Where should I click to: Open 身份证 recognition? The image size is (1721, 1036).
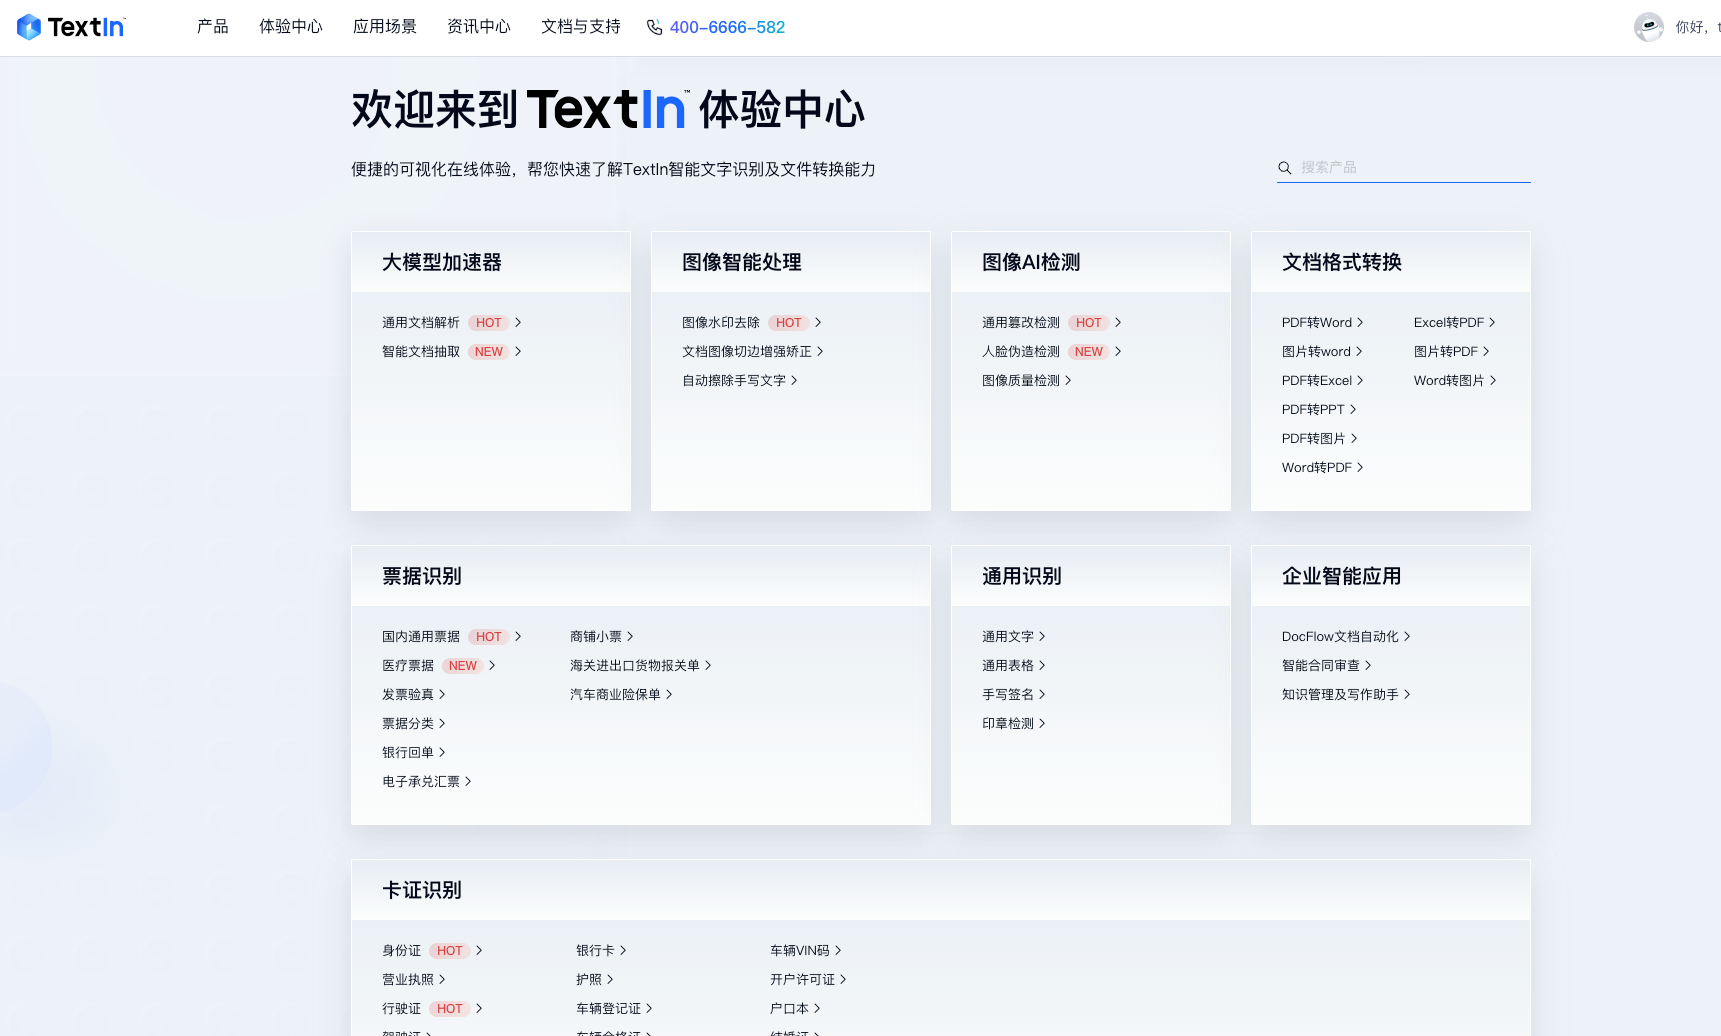[402, 951]
